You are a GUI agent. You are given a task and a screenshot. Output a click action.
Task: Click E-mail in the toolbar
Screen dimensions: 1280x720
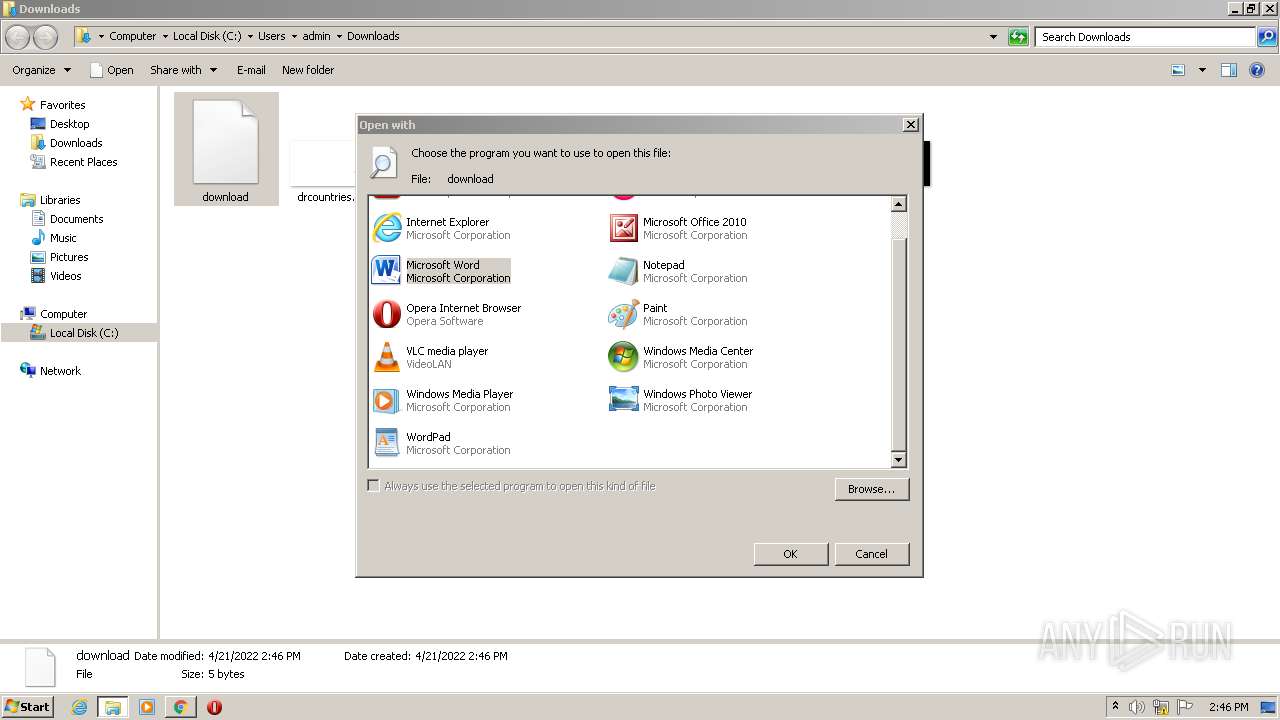coord(251,70)
